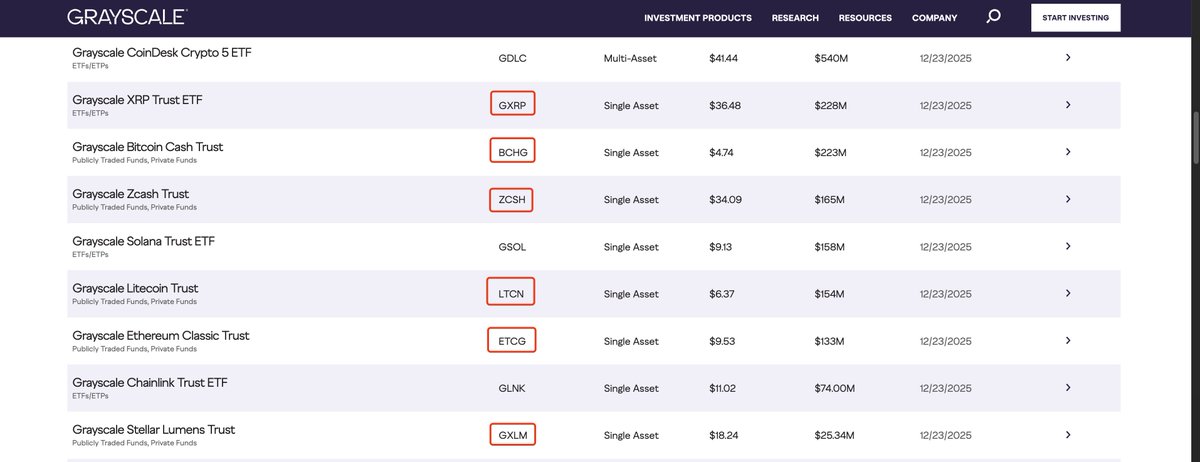Click the $36.48 price value
This screenshot has width=1200, height=462.
725,105
